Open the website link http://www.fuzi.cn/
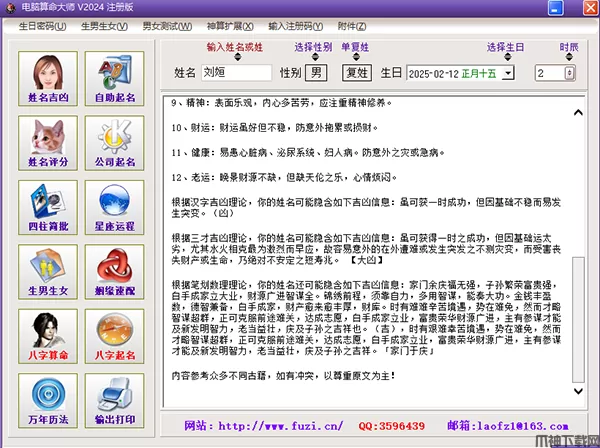The image size is (600, 448). pyautogui.click(x=280, y=426)
